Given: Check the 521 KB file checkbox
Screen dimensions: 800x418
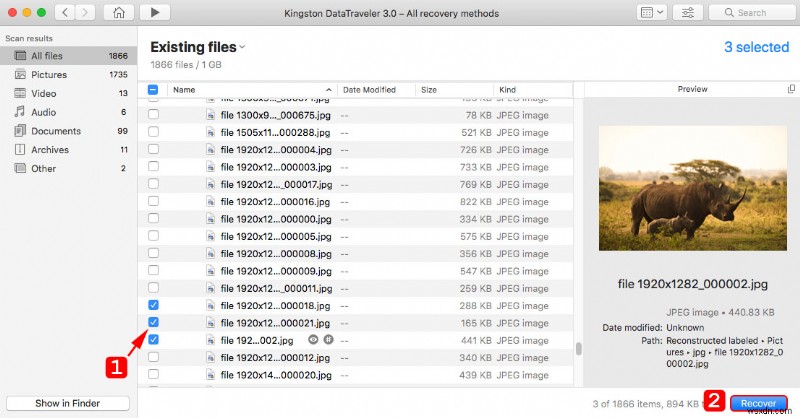Looking at the screenshot, I should click(153, 132).
